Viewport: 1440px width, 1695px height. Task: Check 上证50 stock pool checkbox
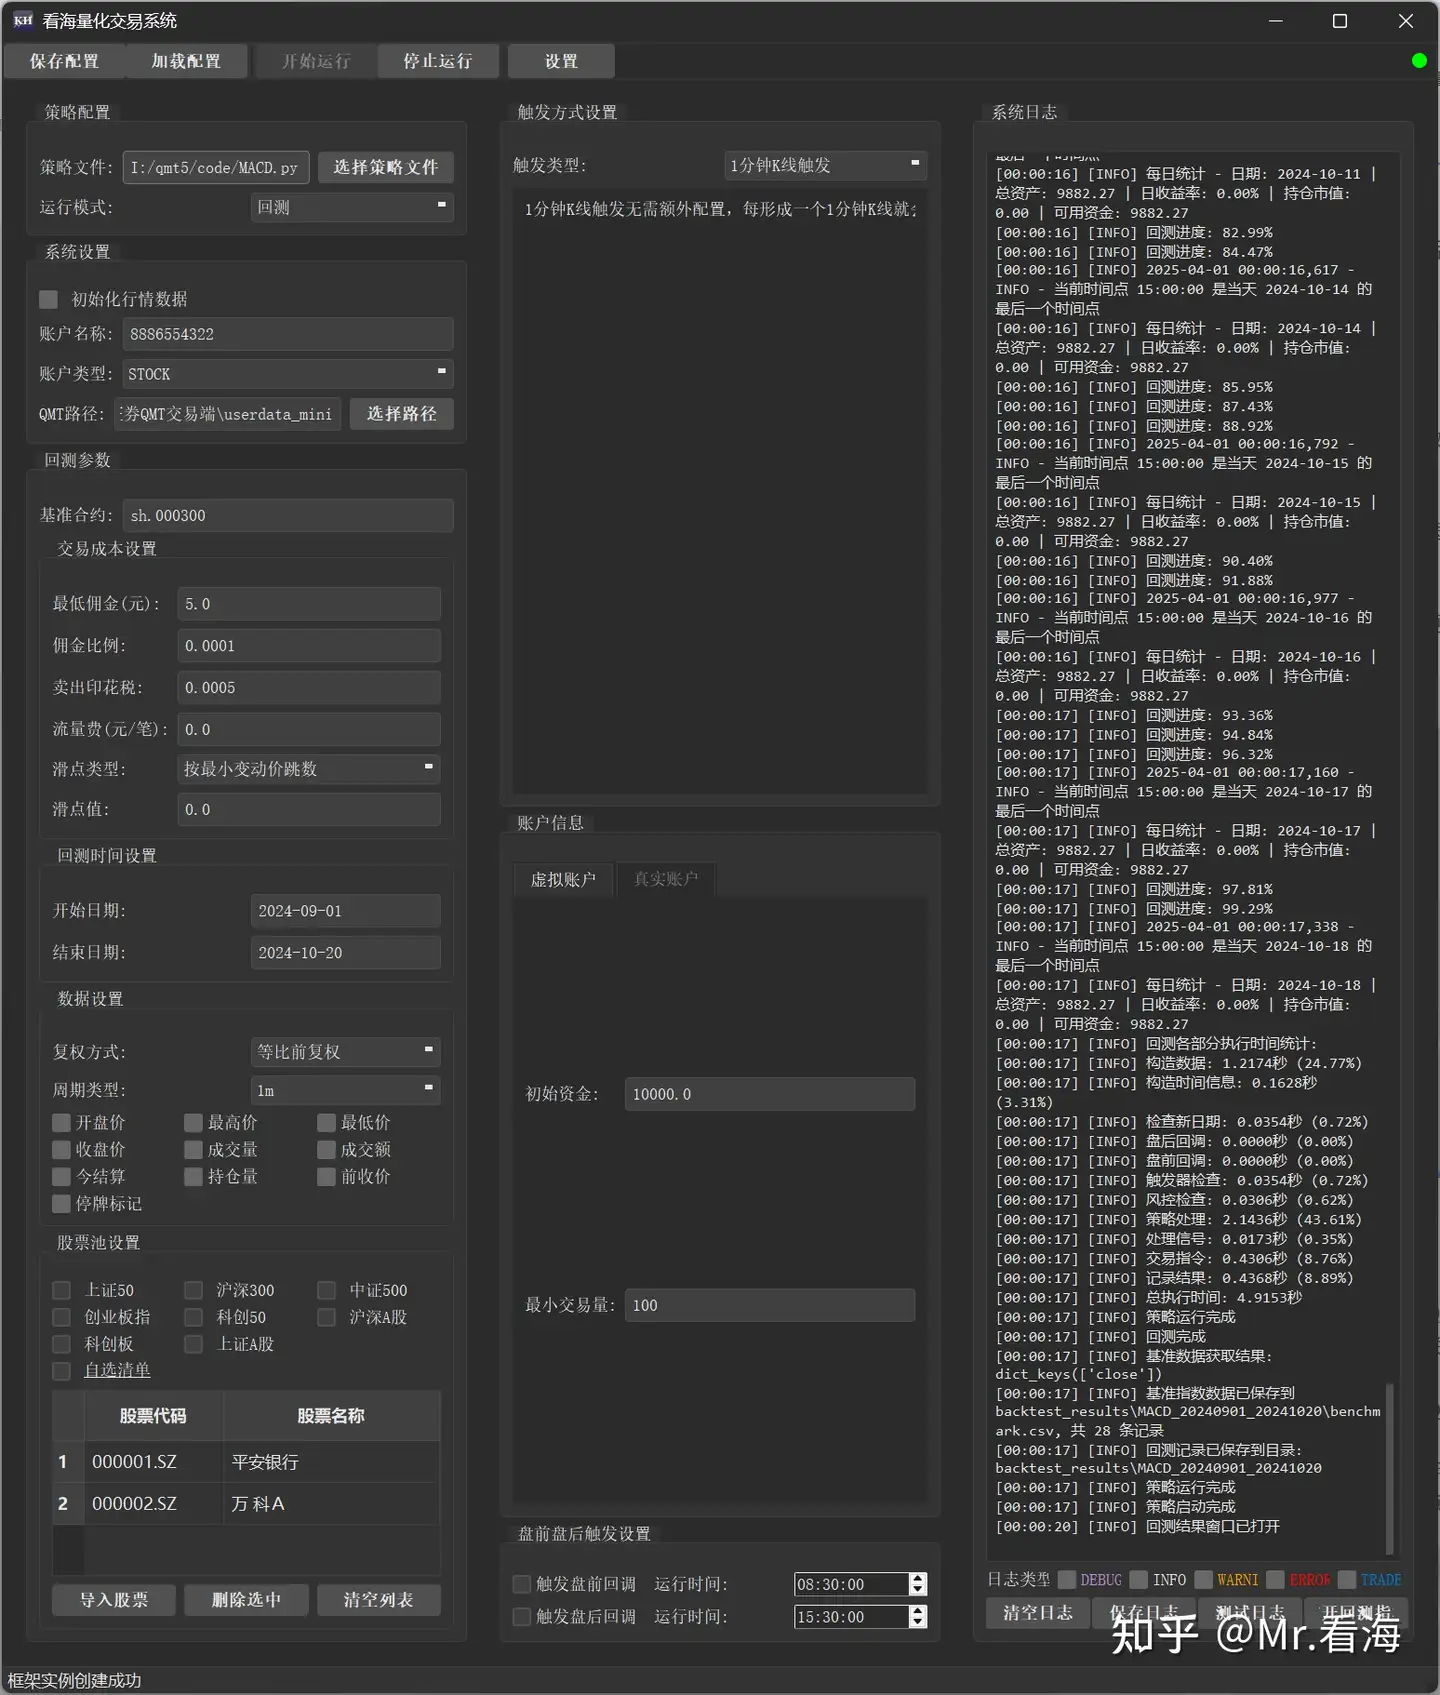[x=62, y=1290]
